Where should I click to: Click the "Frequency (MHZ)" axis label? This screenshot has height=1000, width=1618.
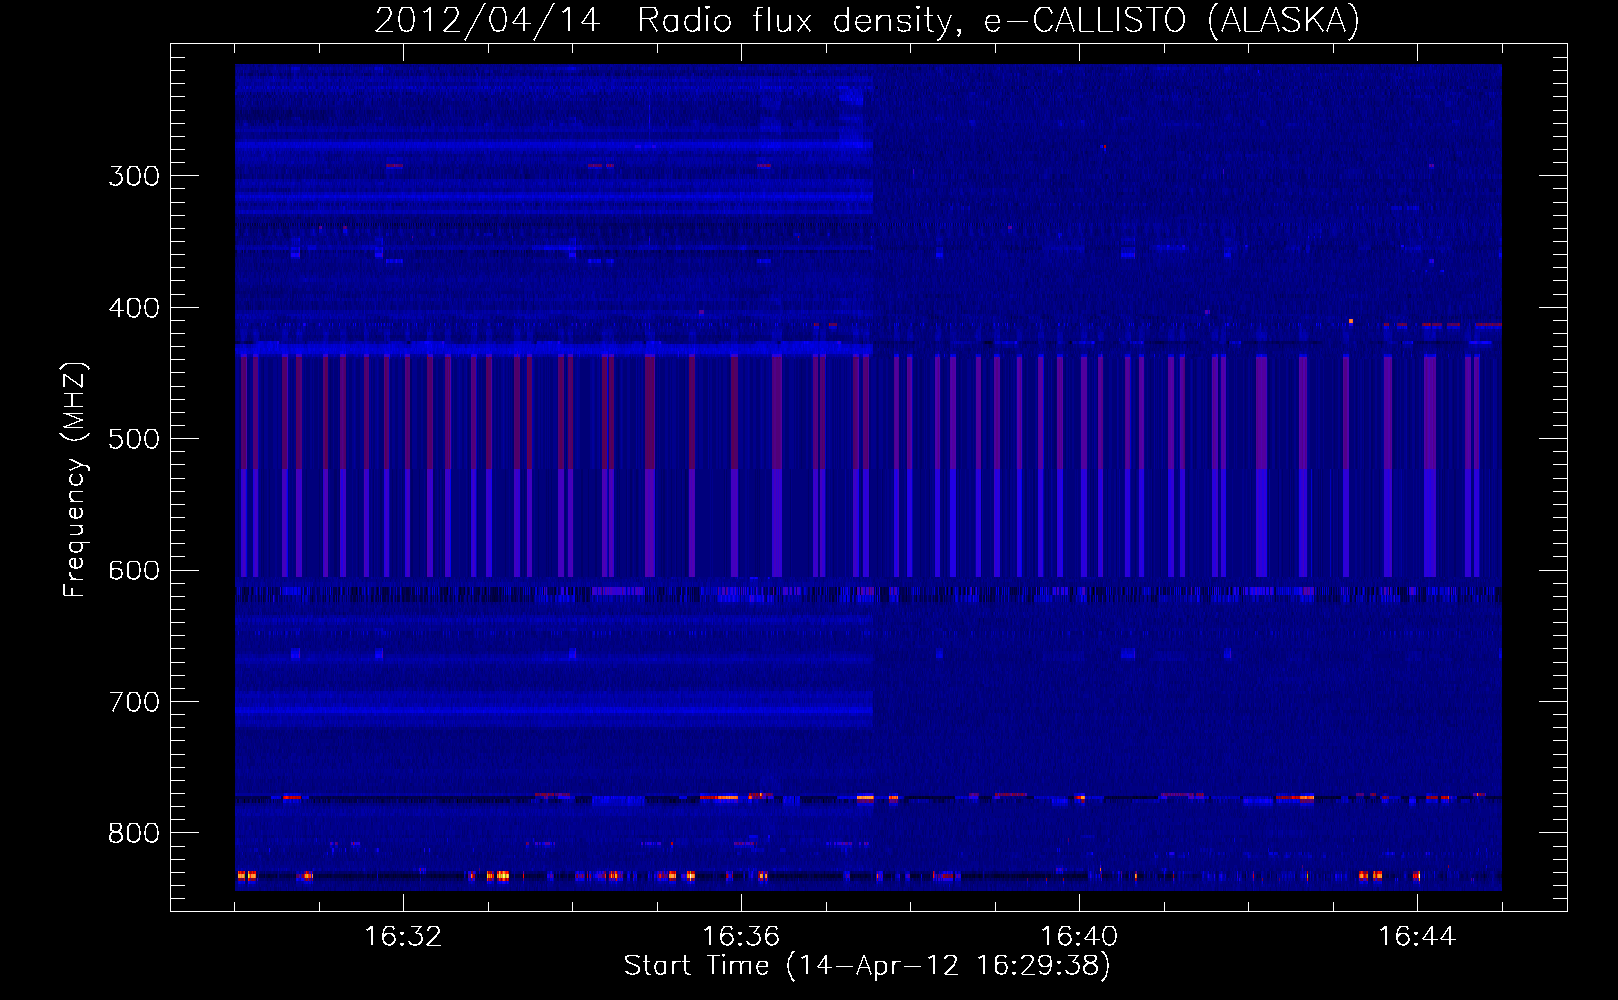point(75,479)
